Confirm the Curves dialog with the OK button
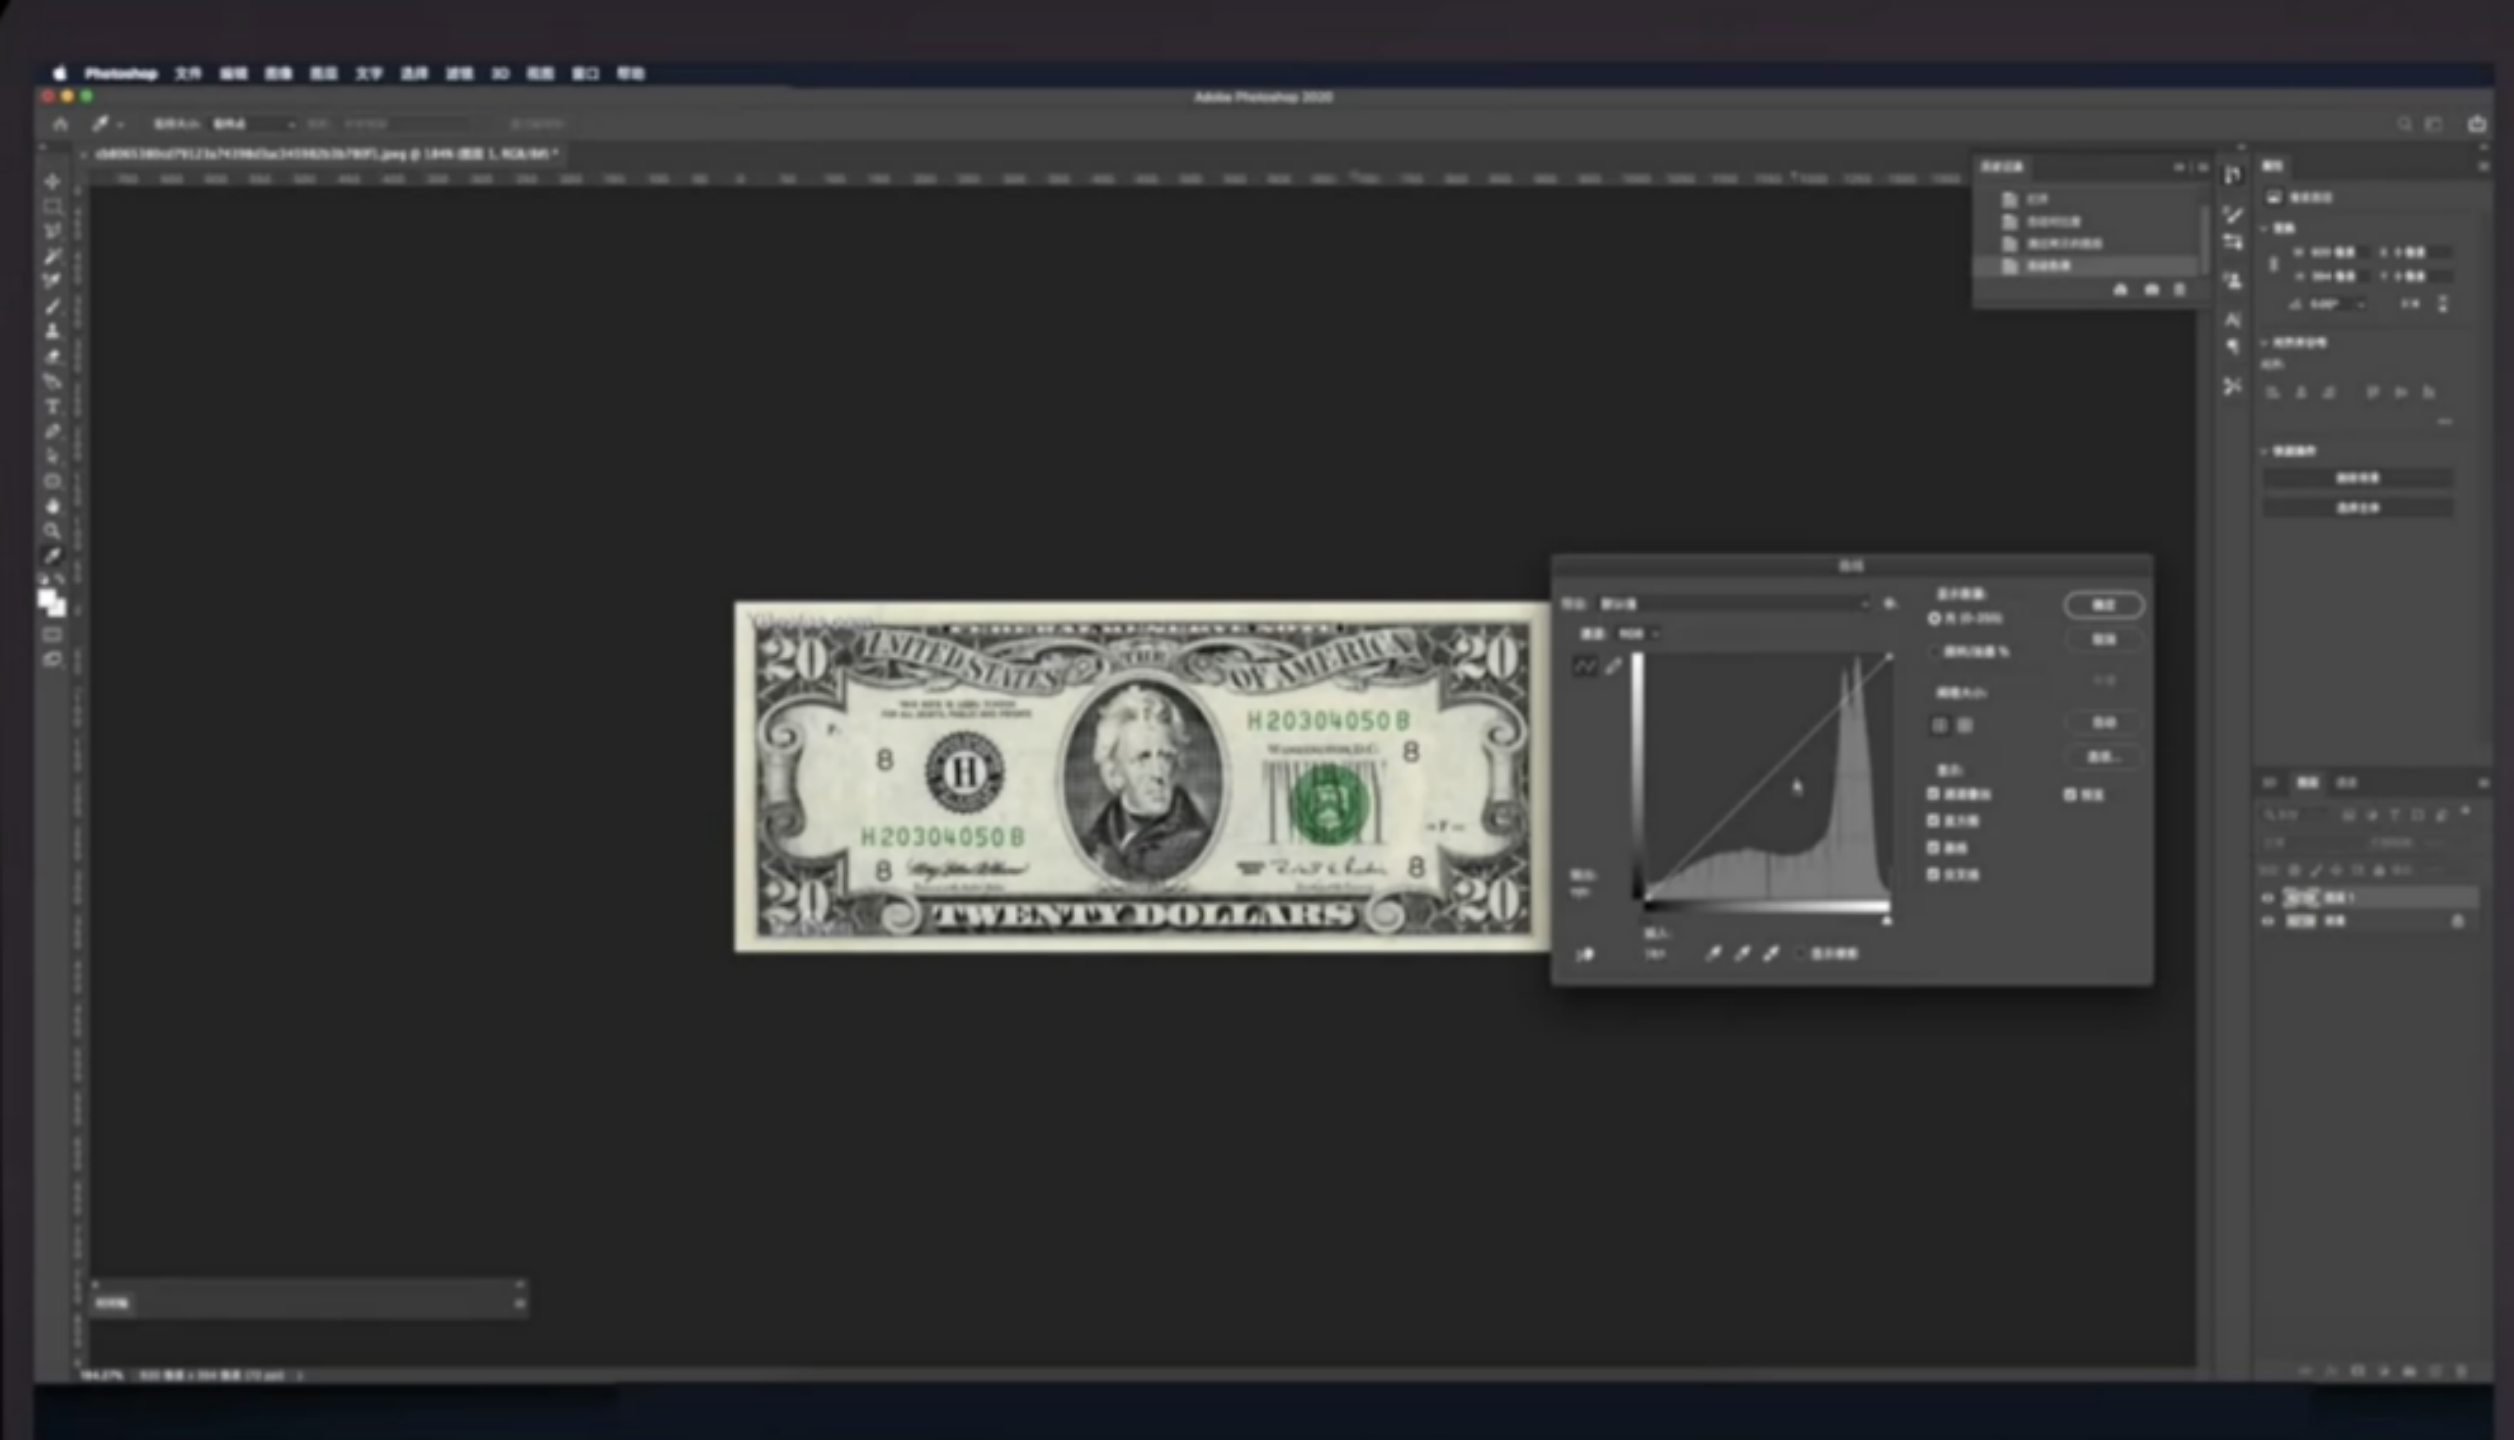 coord(2103,605)
